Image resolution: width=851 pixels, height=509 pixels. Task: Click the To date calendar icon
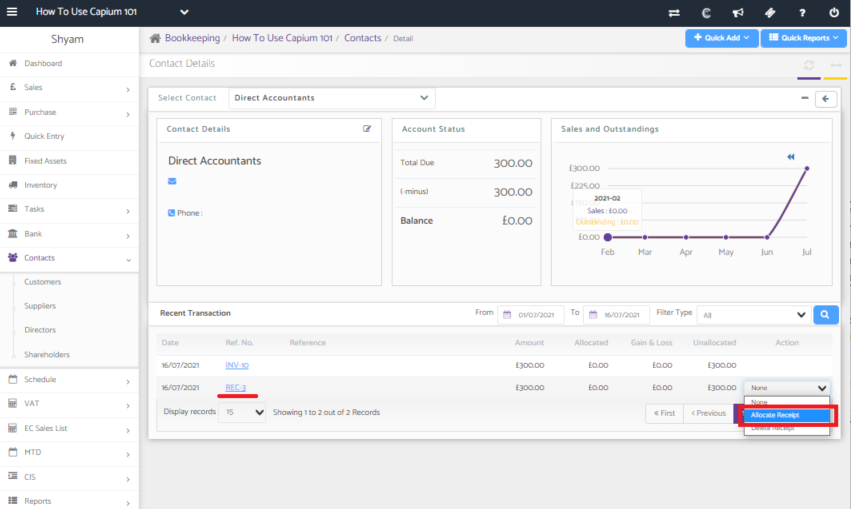tap(593, 315)
